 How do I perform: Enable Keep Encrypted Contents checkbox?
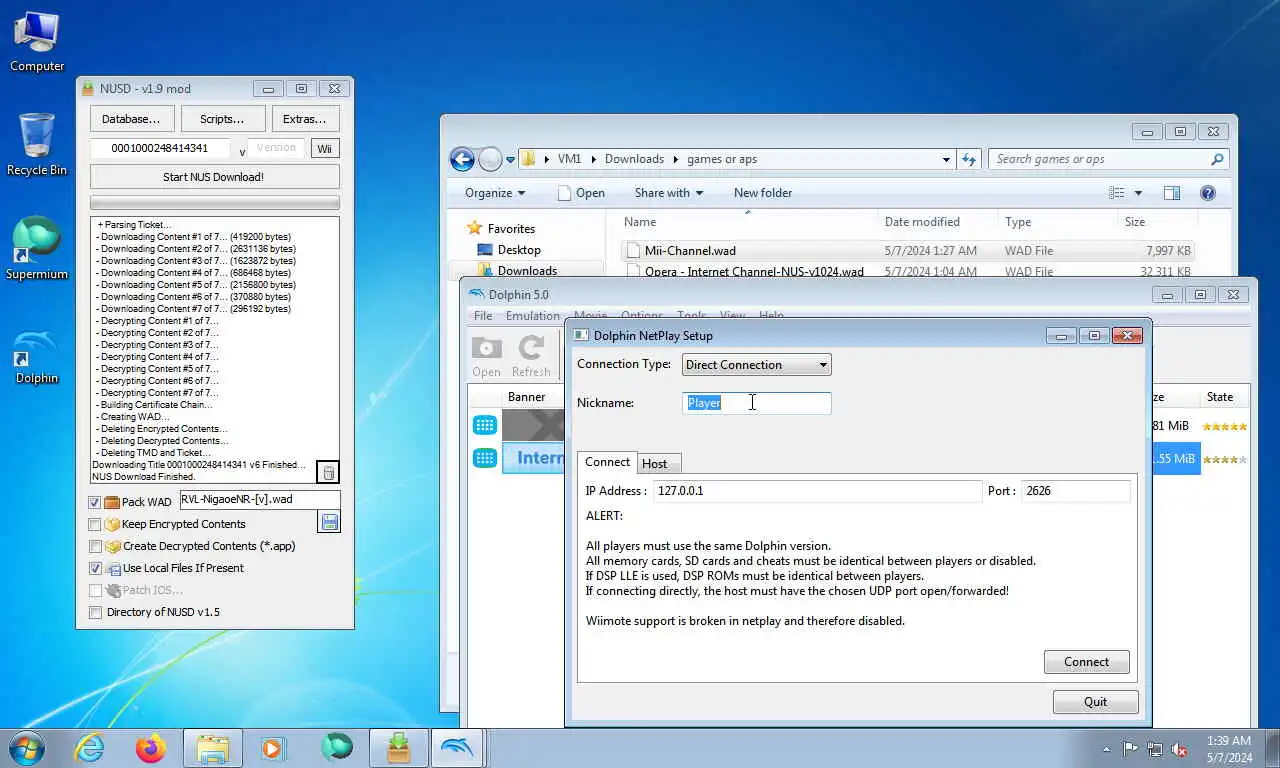click(95, 524)
